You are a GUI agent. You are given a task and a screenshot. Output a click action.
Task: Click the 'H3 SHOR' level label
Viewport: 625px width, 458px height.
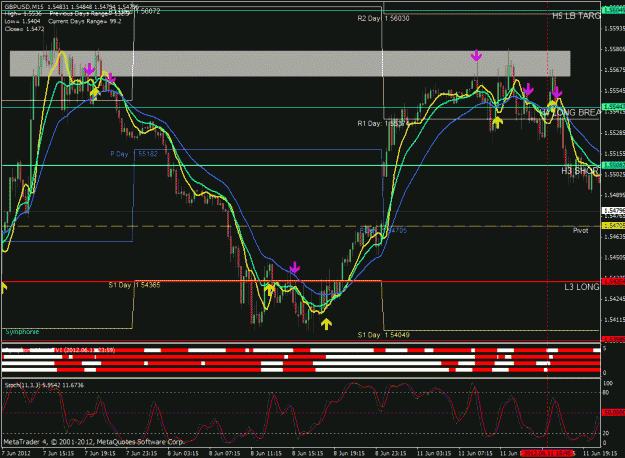[580, 171]
